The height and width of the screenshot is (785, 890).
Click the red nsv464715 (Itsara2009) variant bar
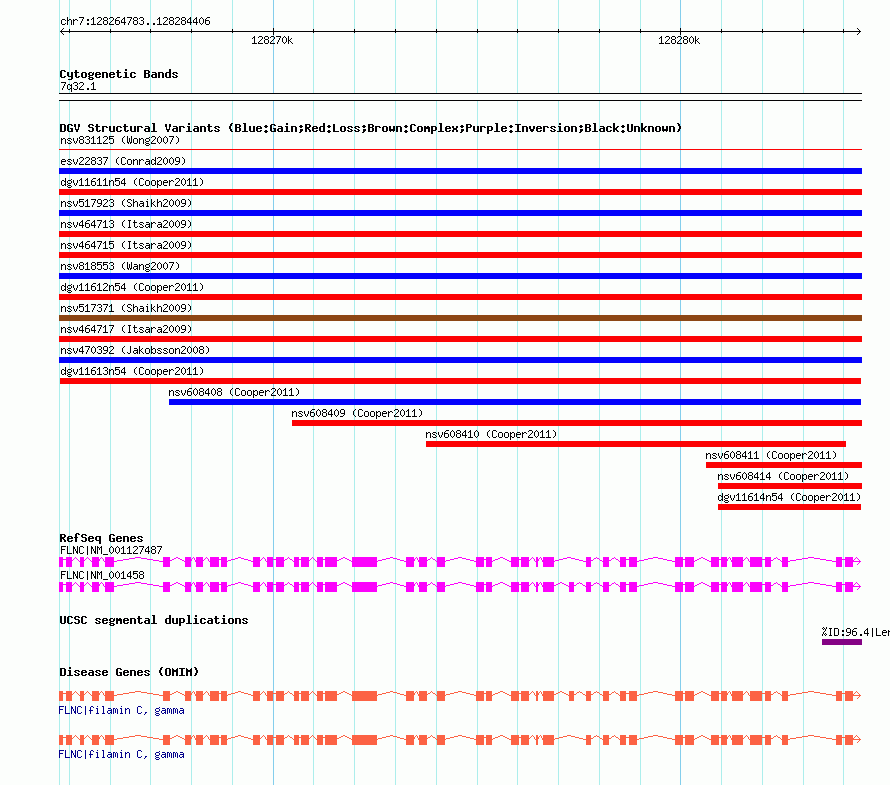460,255
